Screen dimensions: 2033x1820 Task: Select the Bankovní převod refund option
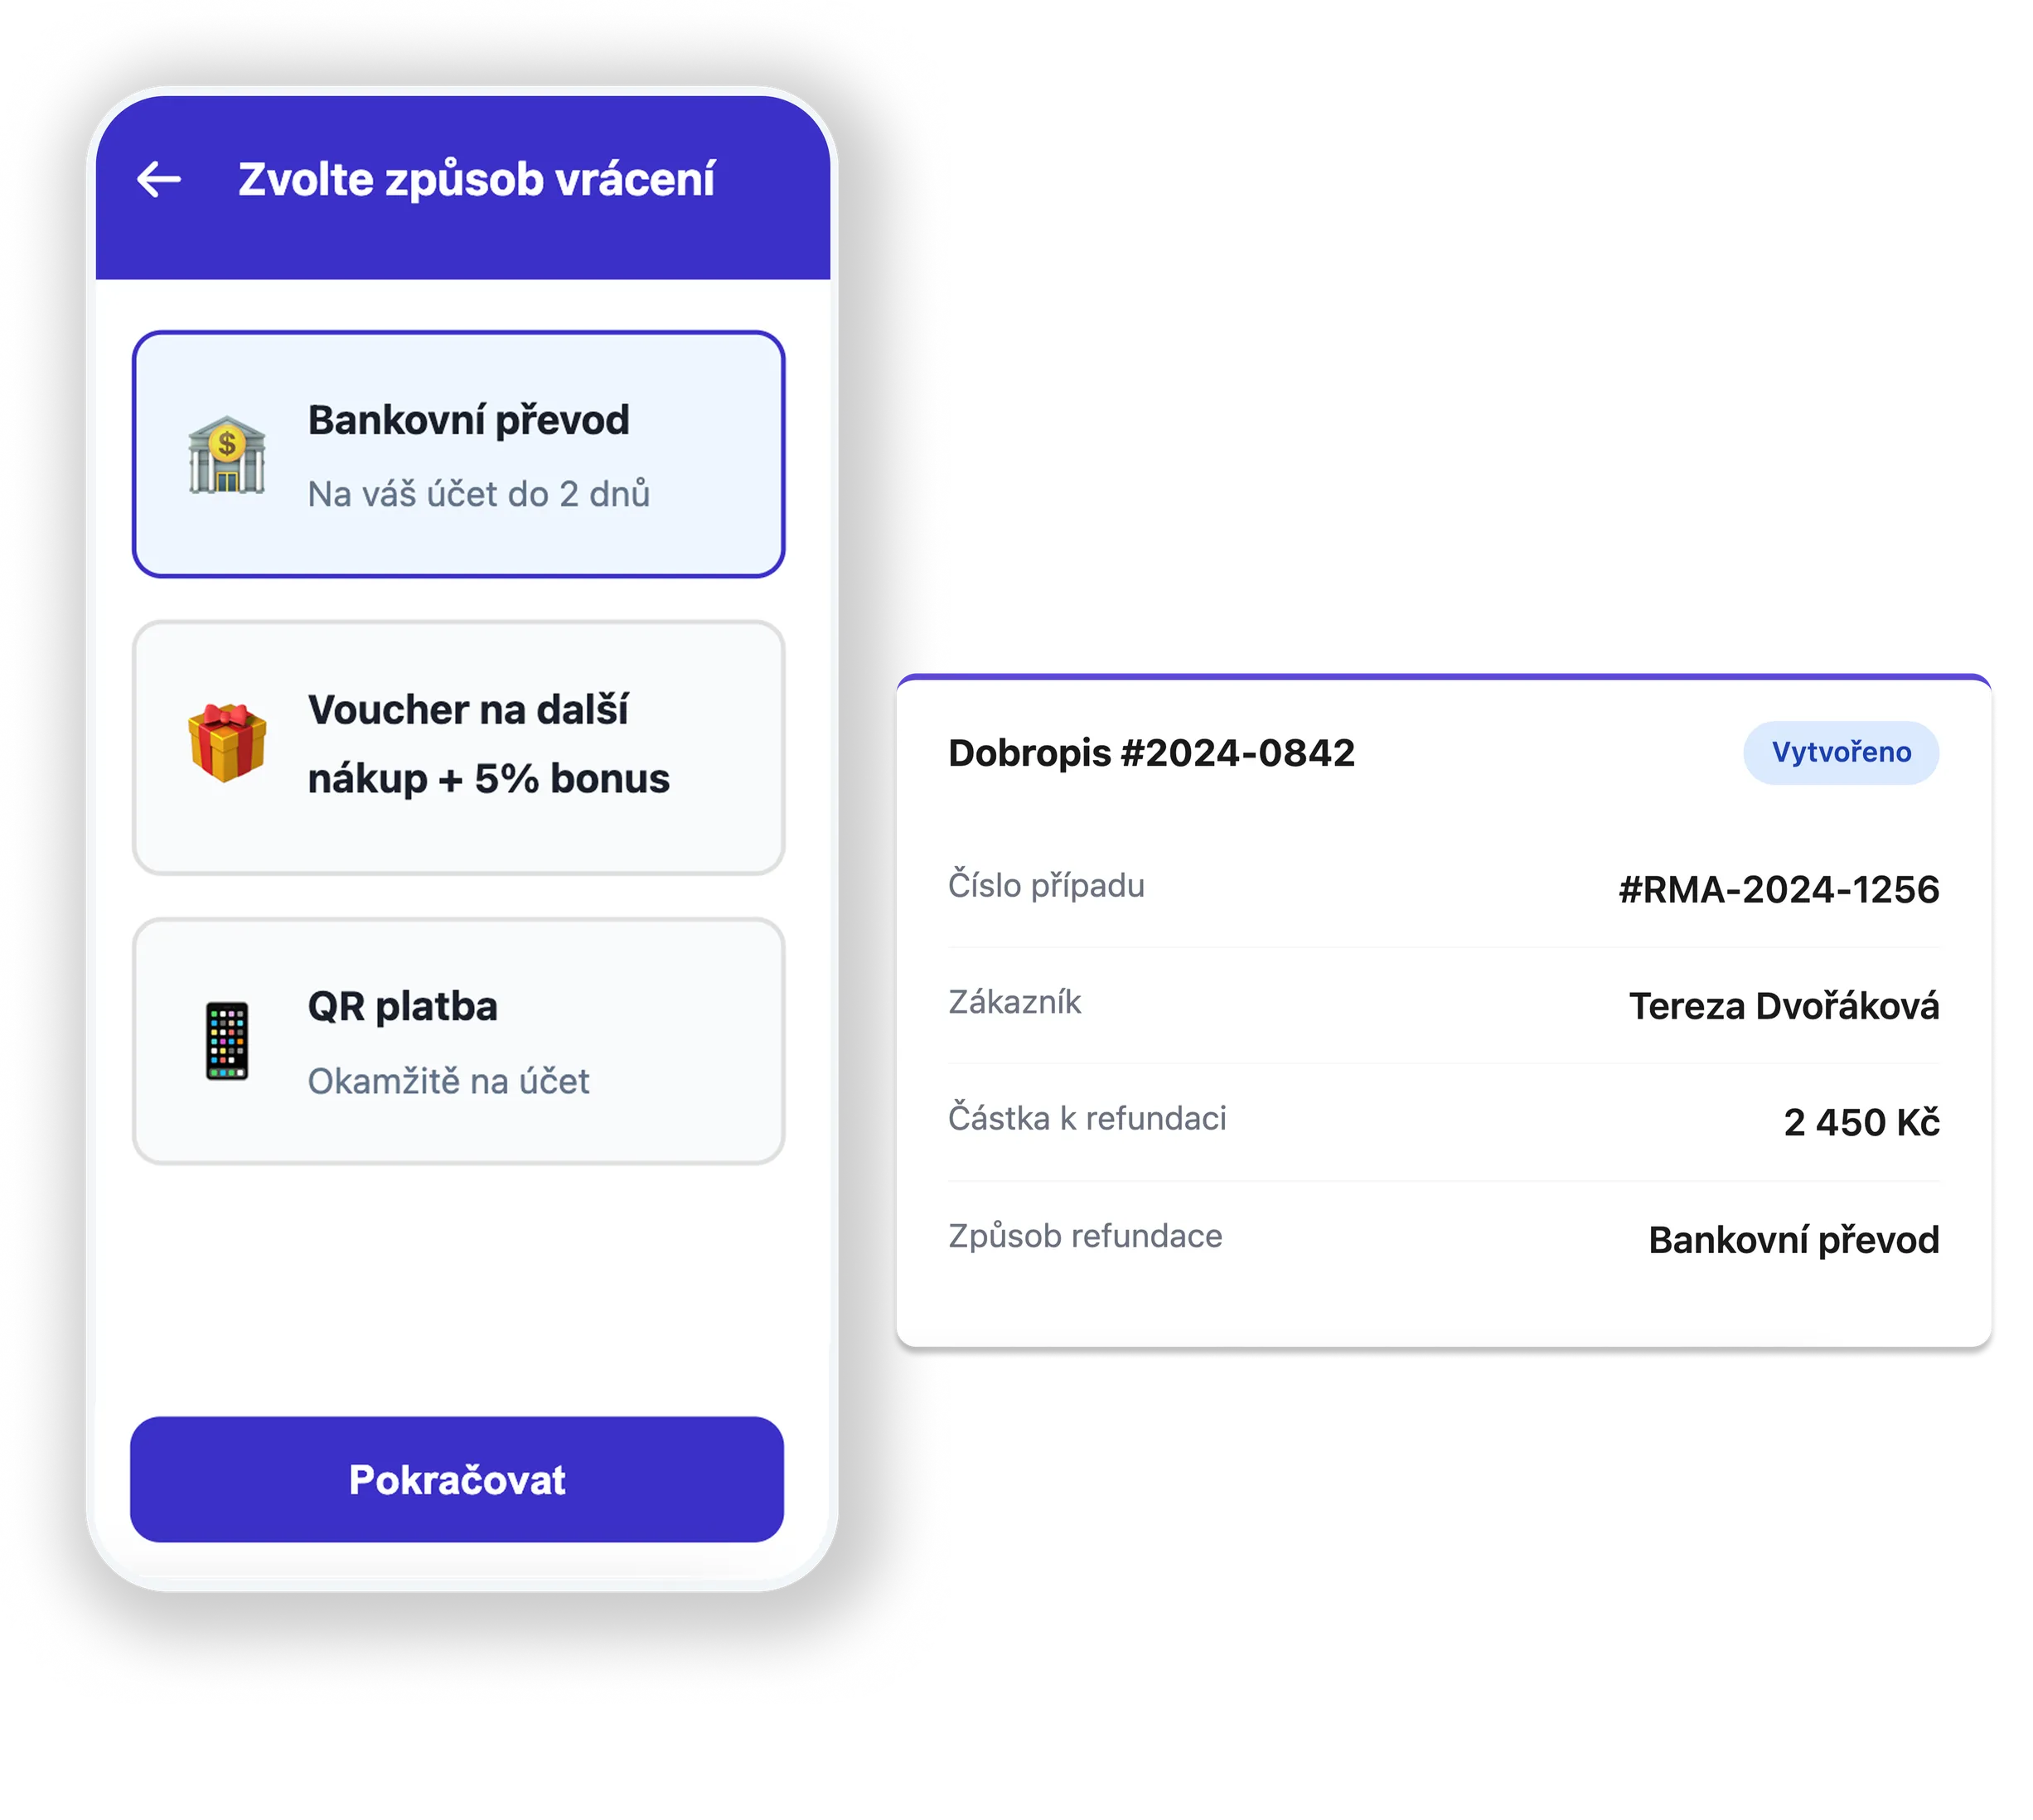(458, 455)
